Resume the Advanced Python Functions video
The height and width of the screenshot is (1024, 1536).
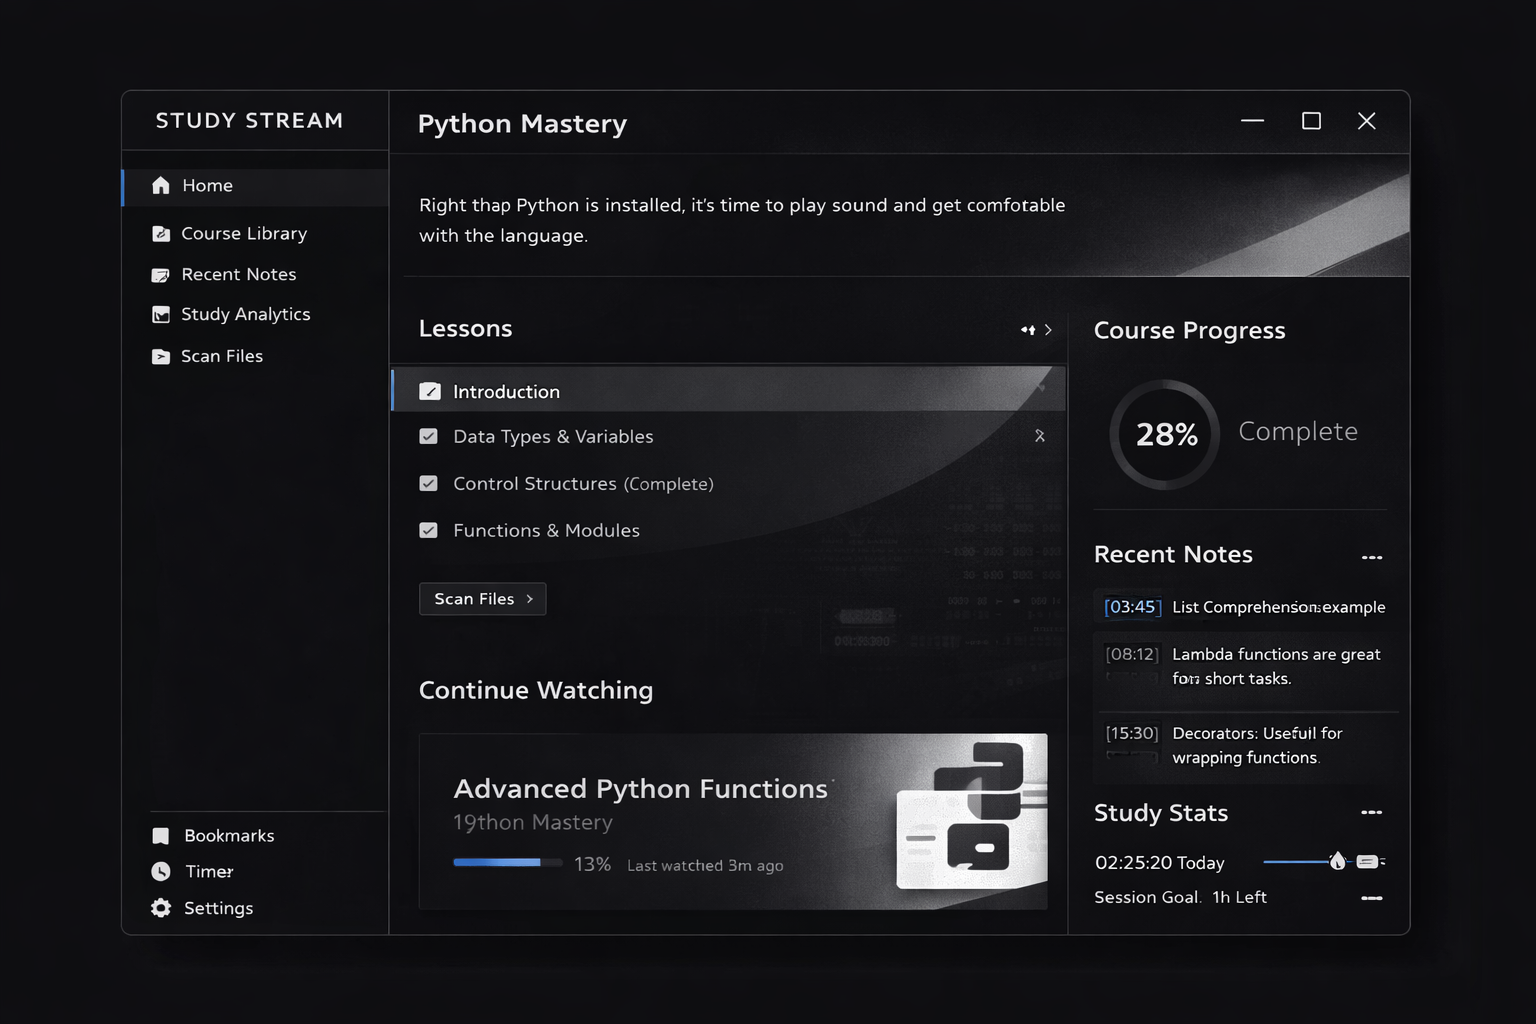pos(733,821)
